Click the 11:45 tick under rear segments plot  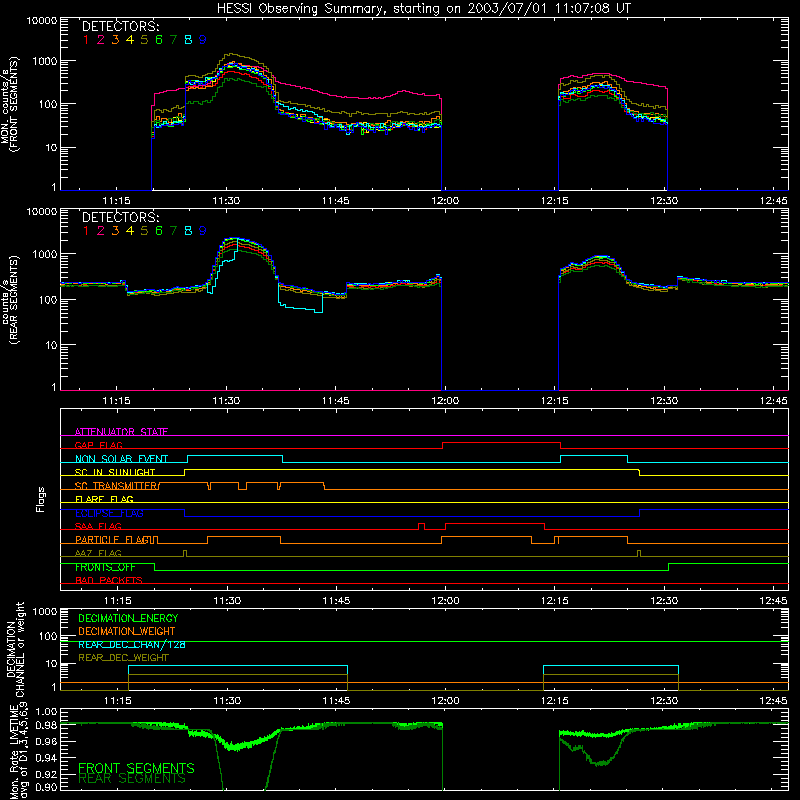[336, 401]
